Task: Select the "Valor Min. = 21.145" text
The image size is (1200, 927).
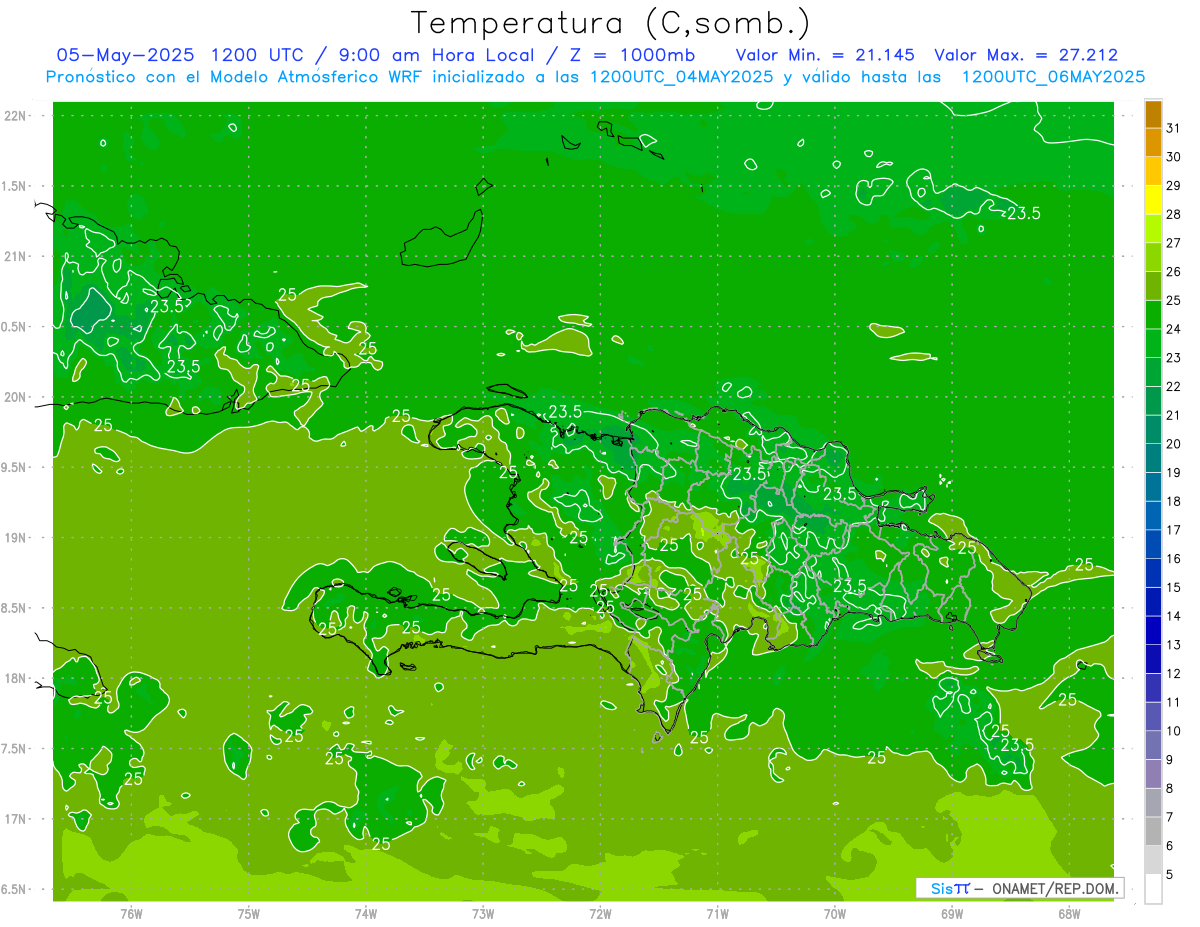Action: pos(827,55)
